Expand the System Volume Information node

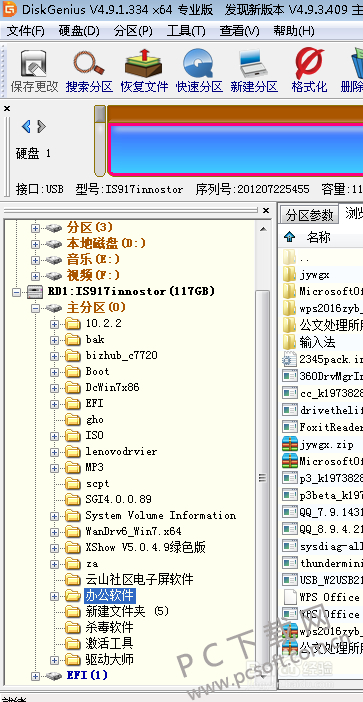(x=55, y=516)
